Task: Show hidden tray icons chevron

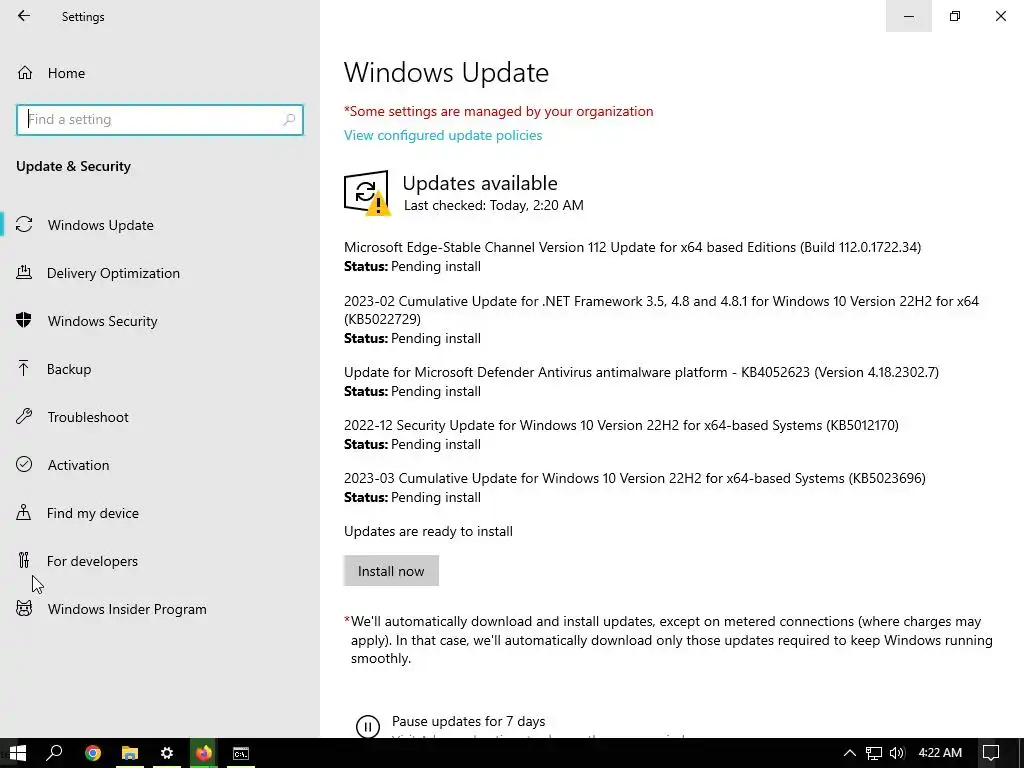Action: click(850, 753)
